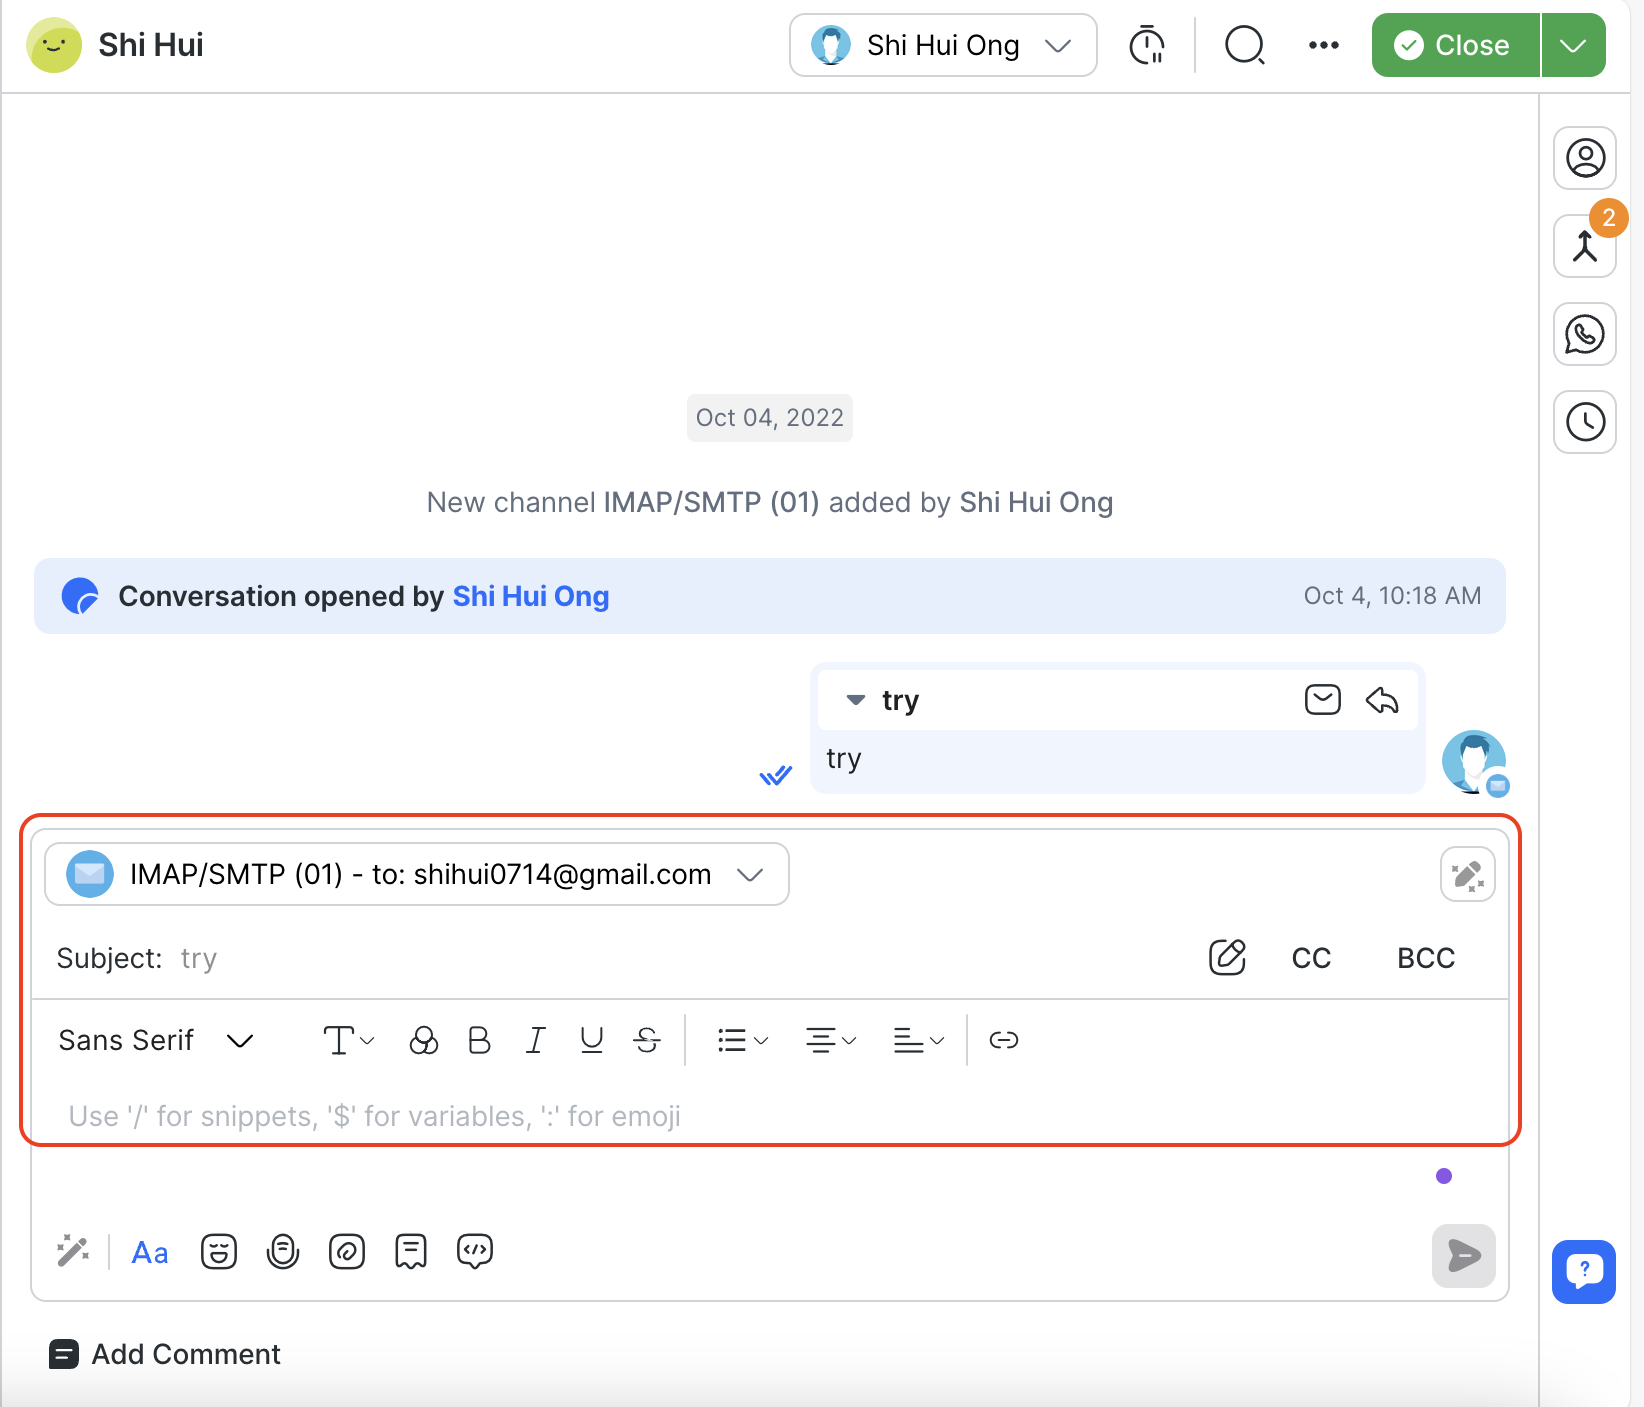Viewport: 1644px width, 1407px height.
Task: Insert an emoji using smiley icon
Action: [218, 1251]
